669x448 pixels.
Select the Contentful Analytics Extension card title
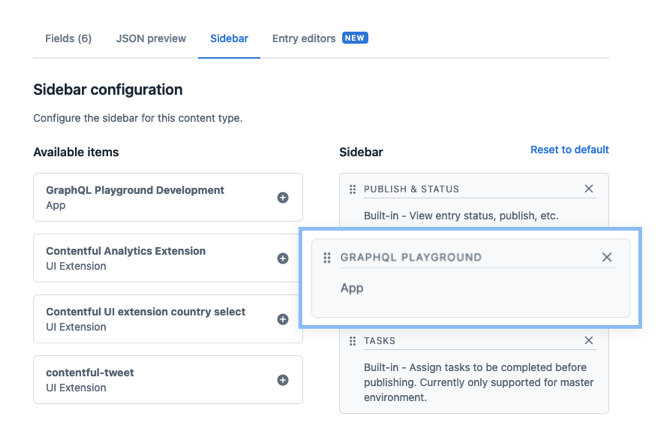(x=126, y=251)
